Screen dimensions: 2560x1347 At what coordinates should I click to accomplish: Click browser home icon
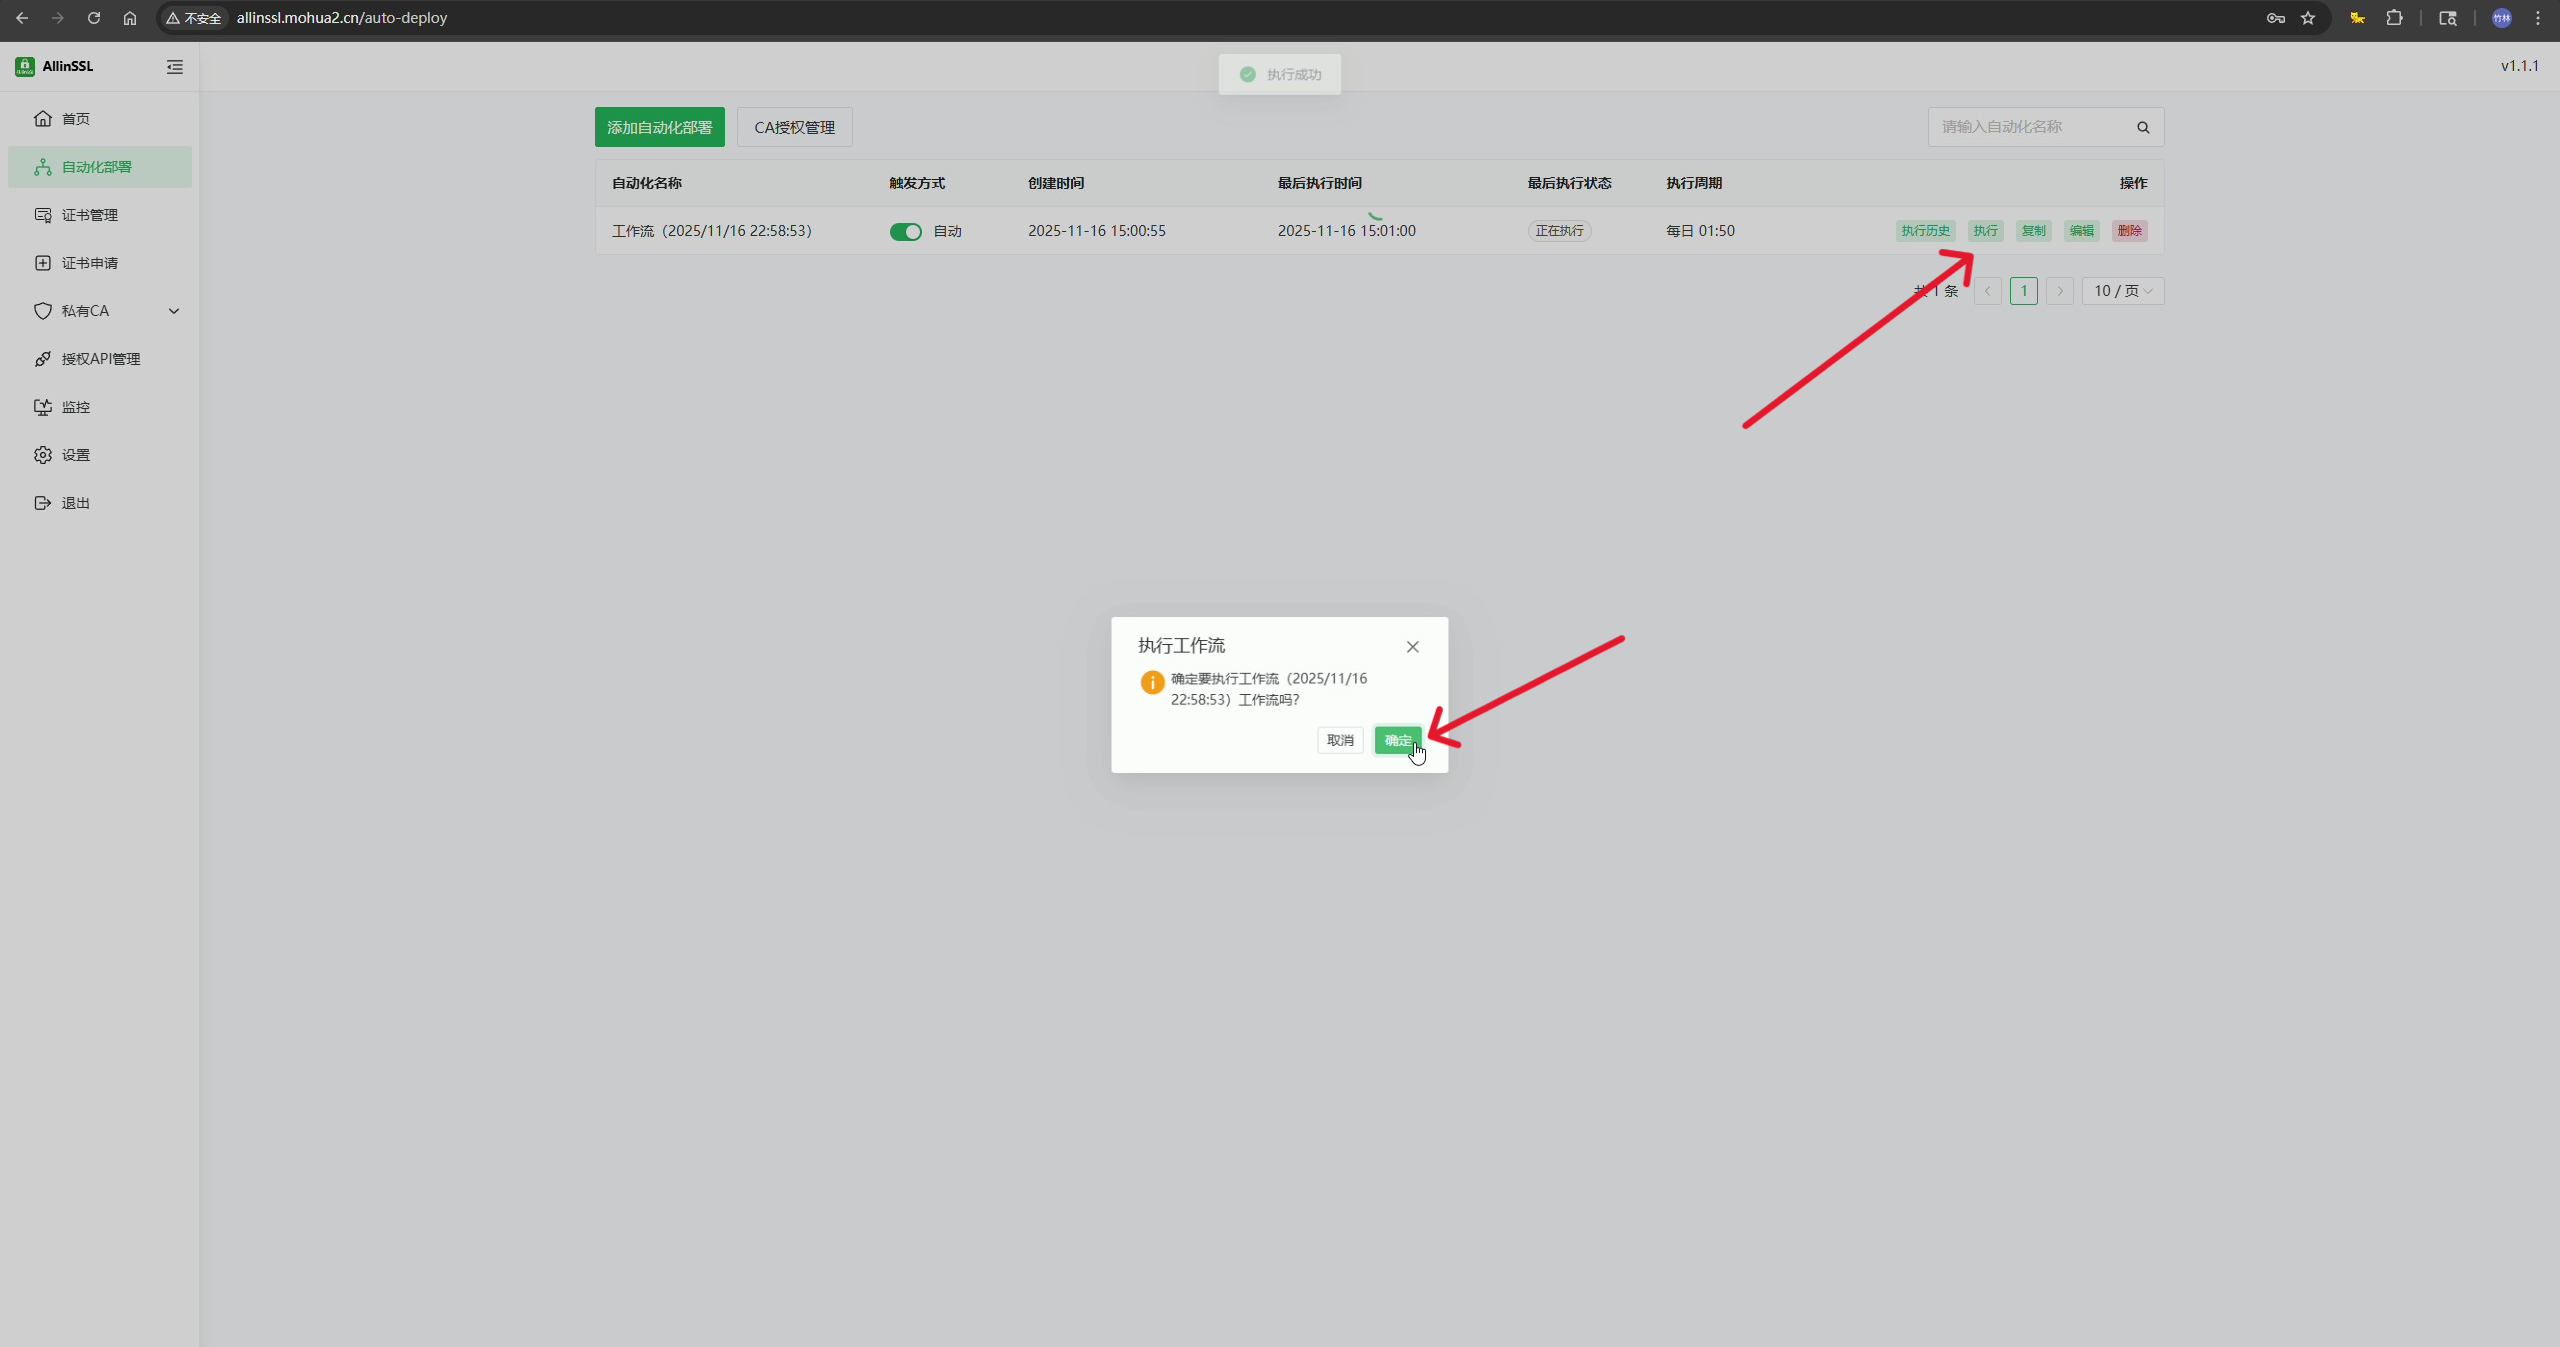130,18
